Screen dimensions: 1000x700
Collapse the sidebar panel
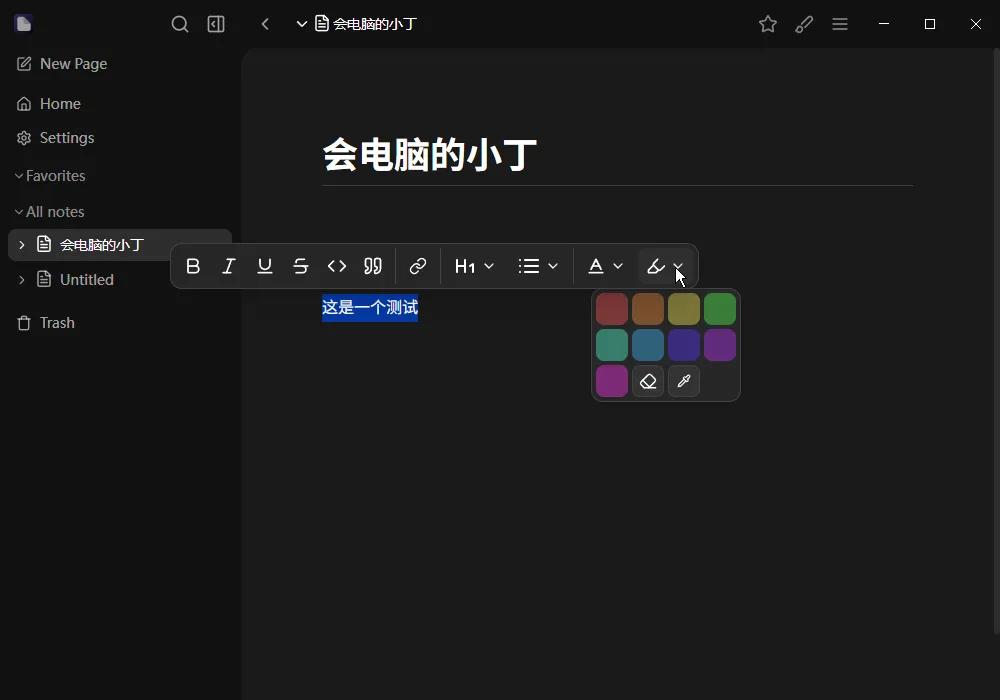(216, 24)
